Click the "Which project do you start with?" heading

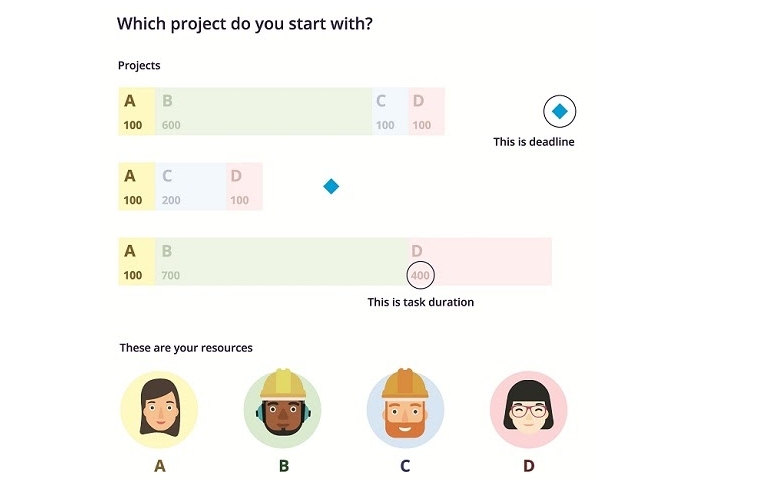point(245,22)
